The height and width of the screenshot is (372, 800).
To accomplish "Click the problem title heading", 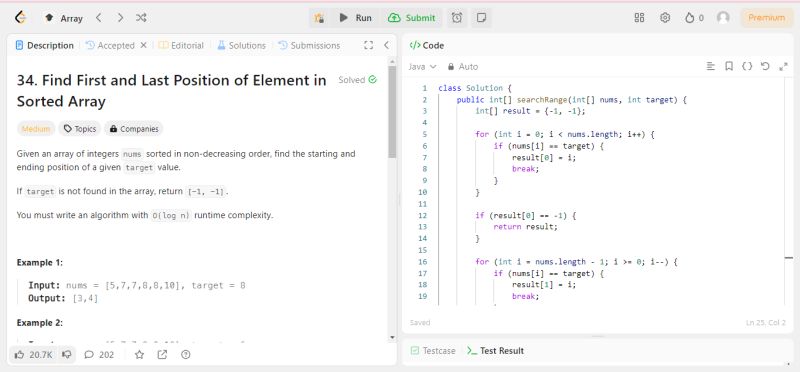I will coord(171,90).
